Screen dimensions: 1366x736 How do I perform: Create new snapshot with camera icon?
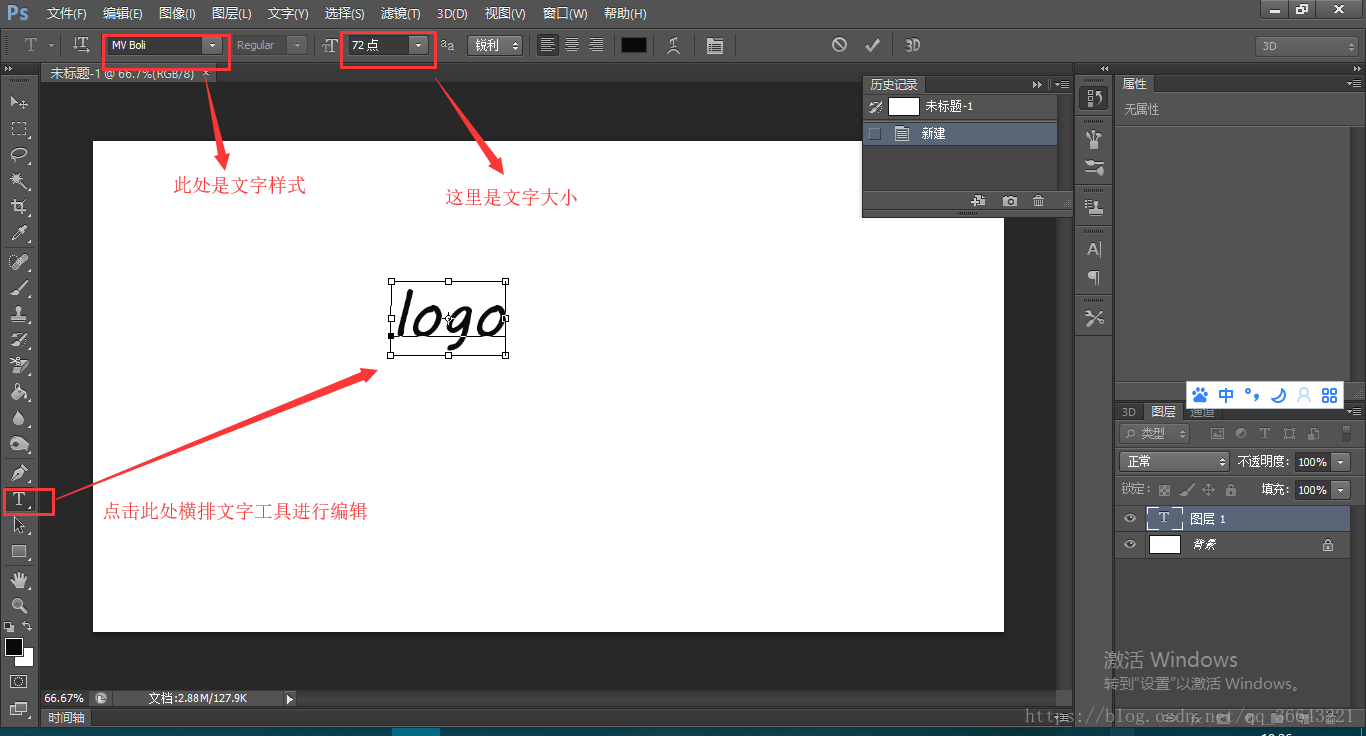coord(1010,201)
